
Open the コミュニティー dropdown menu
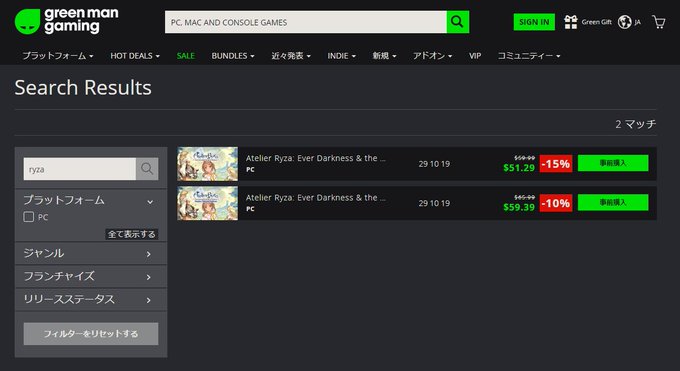click(529, 56)
